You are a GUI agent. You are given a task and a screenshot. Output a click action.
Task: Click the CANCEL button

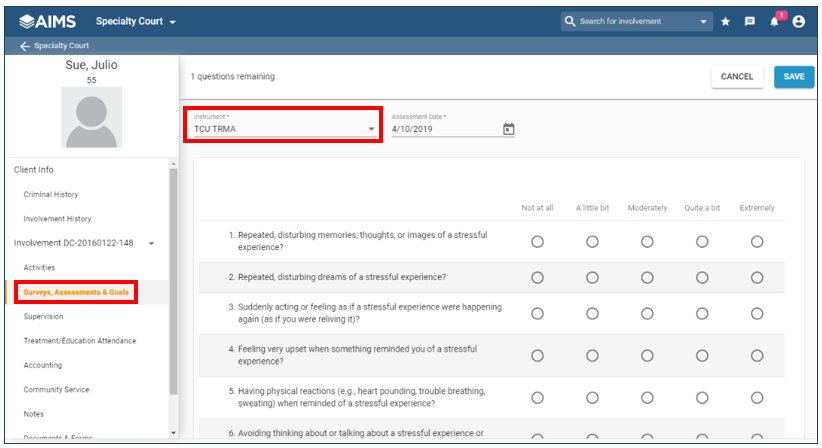tap(737, 77)
